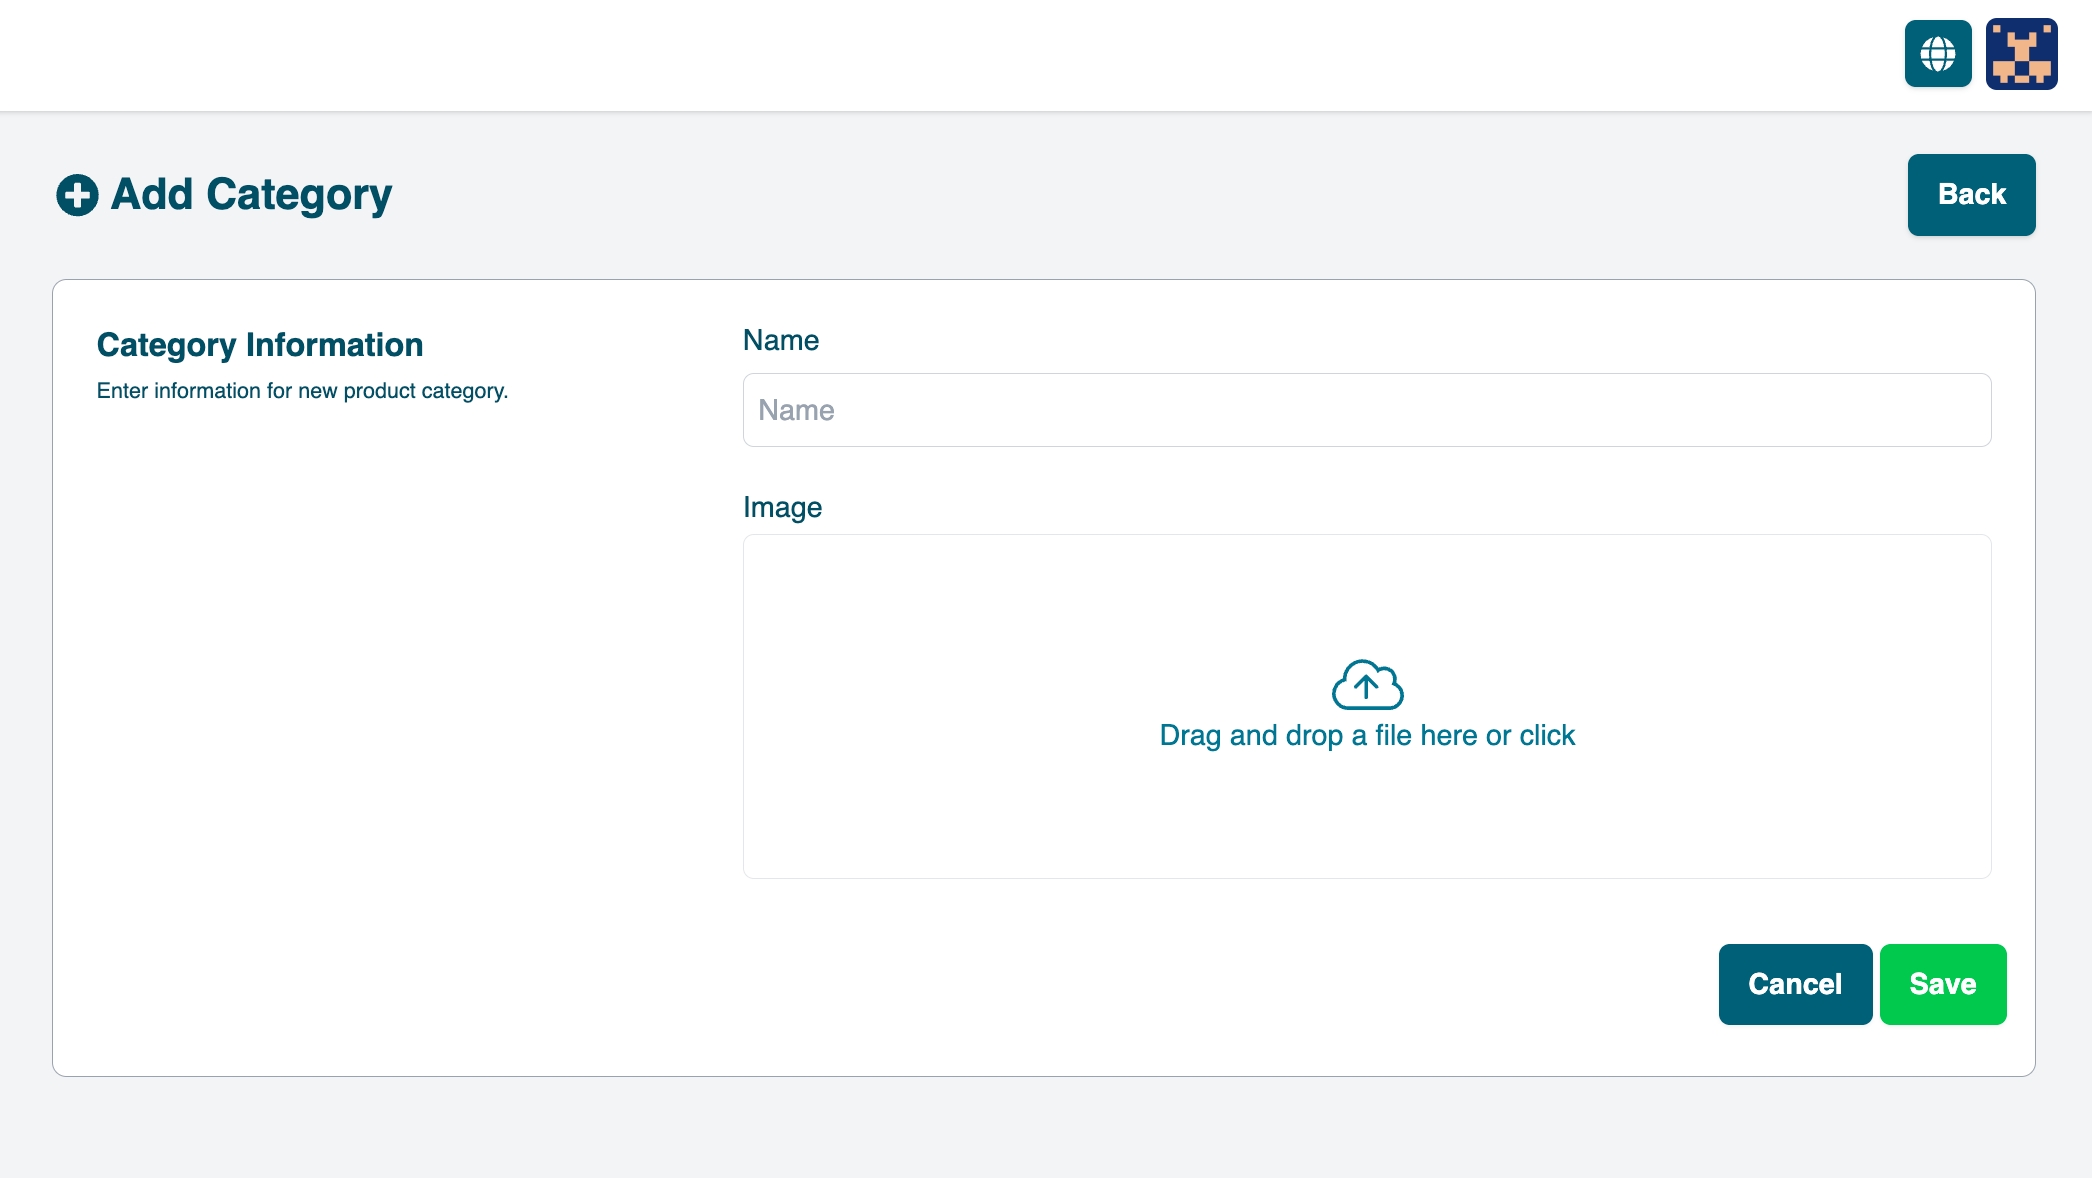Click the top-left corner of the image dropzone
This screenshot has height=1178, width=2092.
(x=760, y=550)
